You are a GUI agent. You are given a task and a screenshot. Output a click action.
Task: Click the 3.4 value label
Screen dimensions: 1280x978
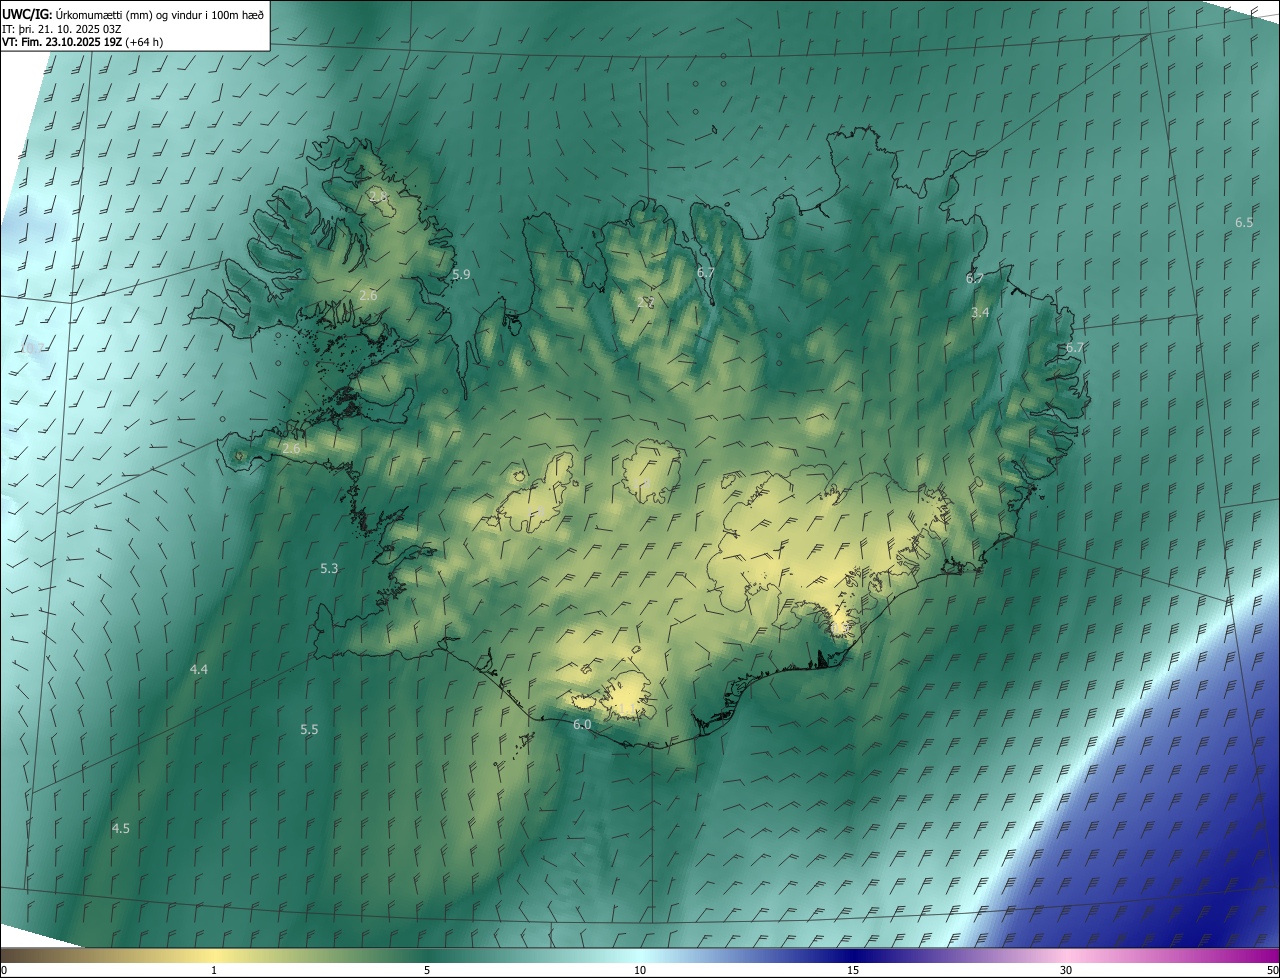[x=980, y=312]
